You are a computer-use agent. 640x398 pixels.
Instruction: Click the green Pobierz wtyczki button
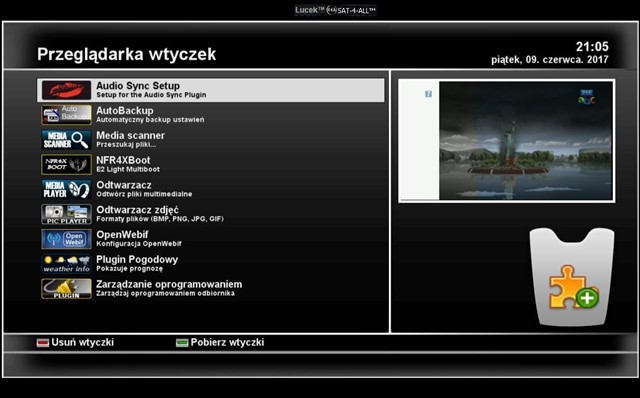click(x=220, y=342)
